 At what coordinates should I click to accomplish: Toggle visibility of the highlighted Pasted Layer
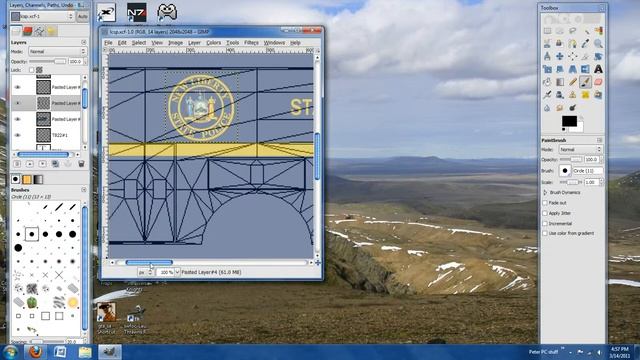(18, 103)
